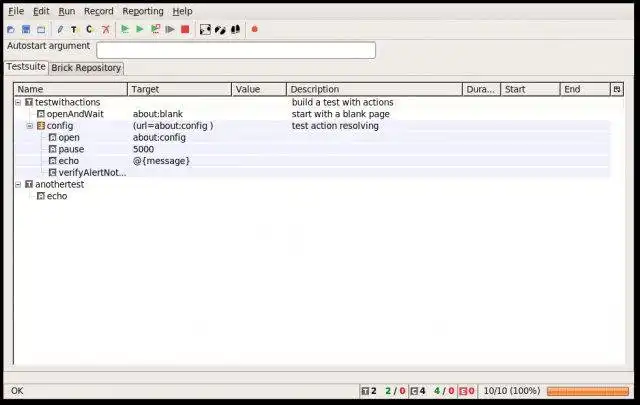Click the command icon beside pause

pos(52,149)
